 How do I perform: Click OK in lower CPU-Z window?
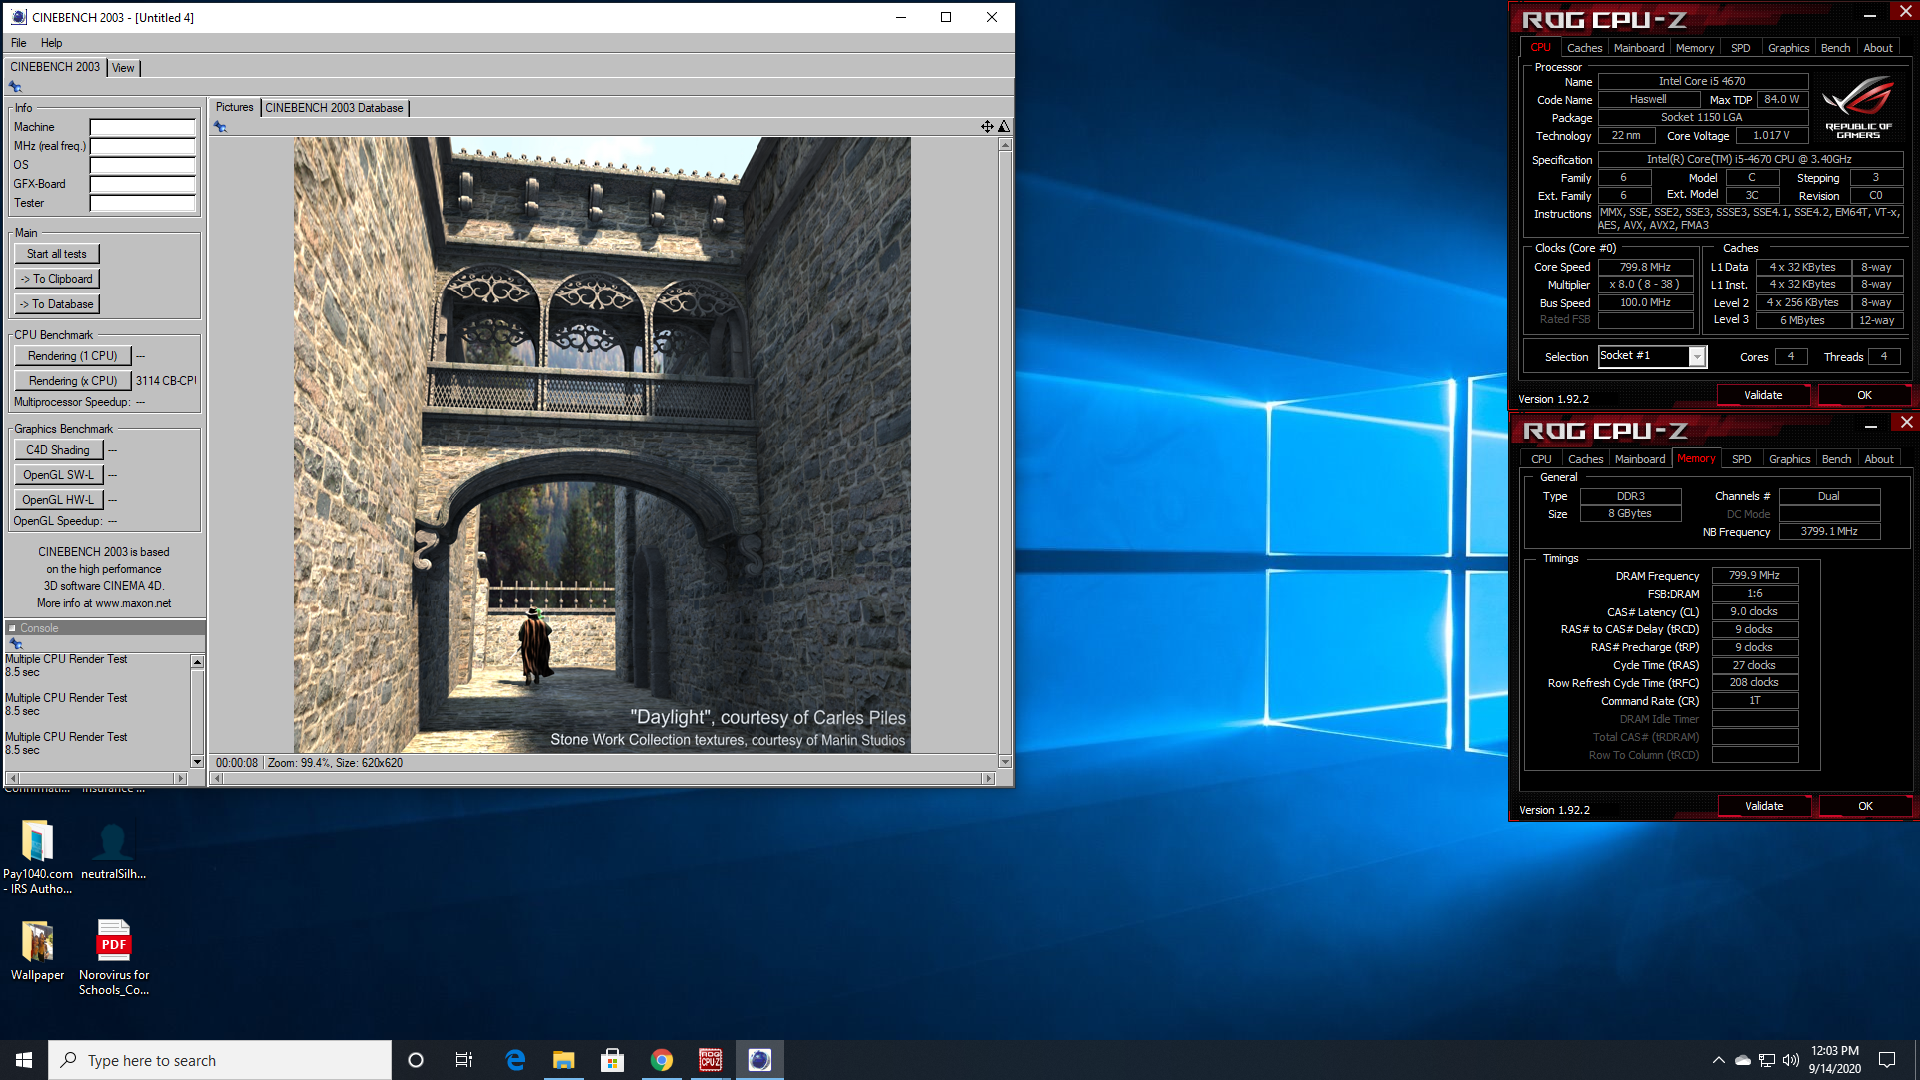[1865, 806]
